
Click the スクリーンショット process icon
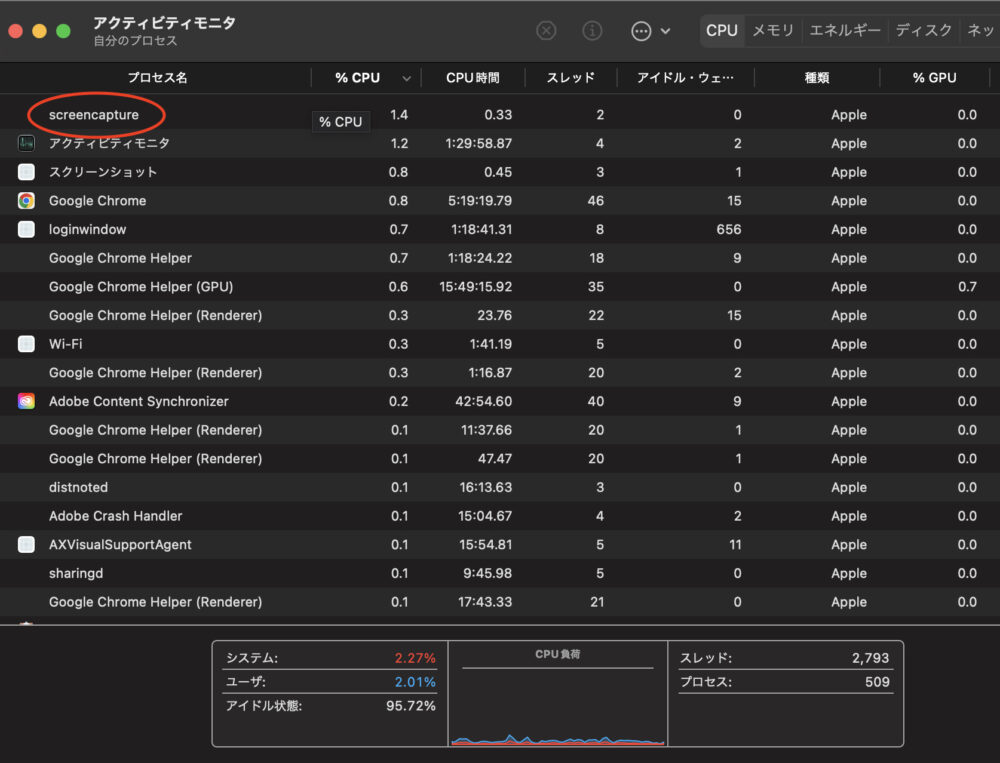[26, 172]
